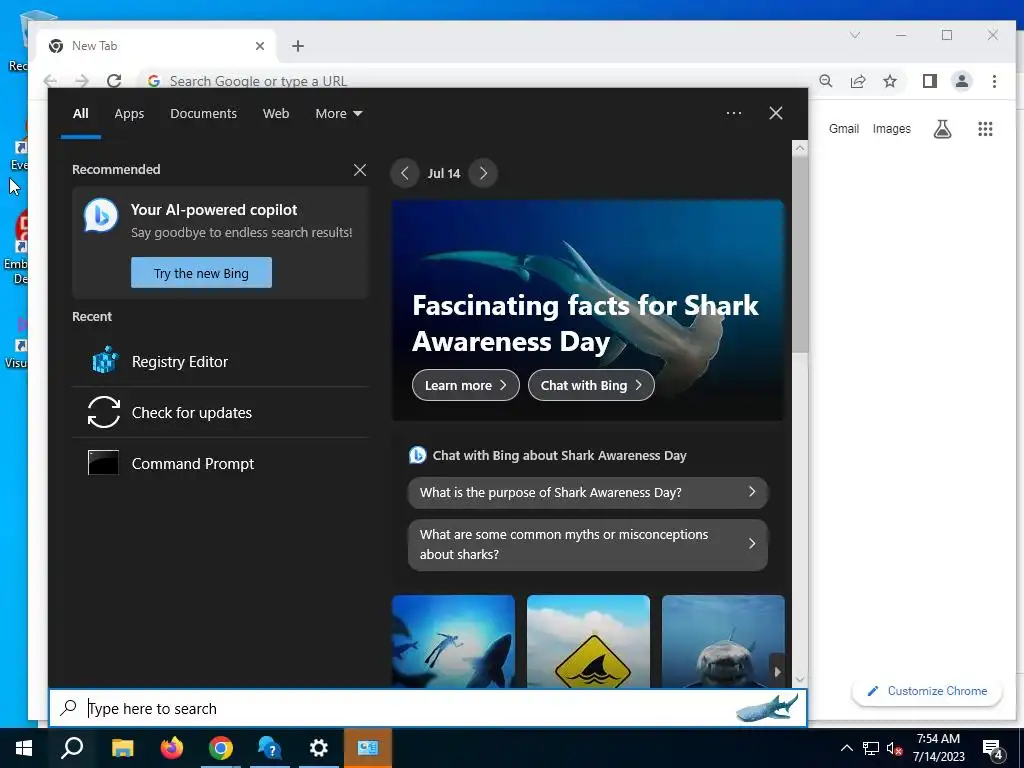
Task: Expand the More filter dropdown
Action: click(x=338, y=114)
